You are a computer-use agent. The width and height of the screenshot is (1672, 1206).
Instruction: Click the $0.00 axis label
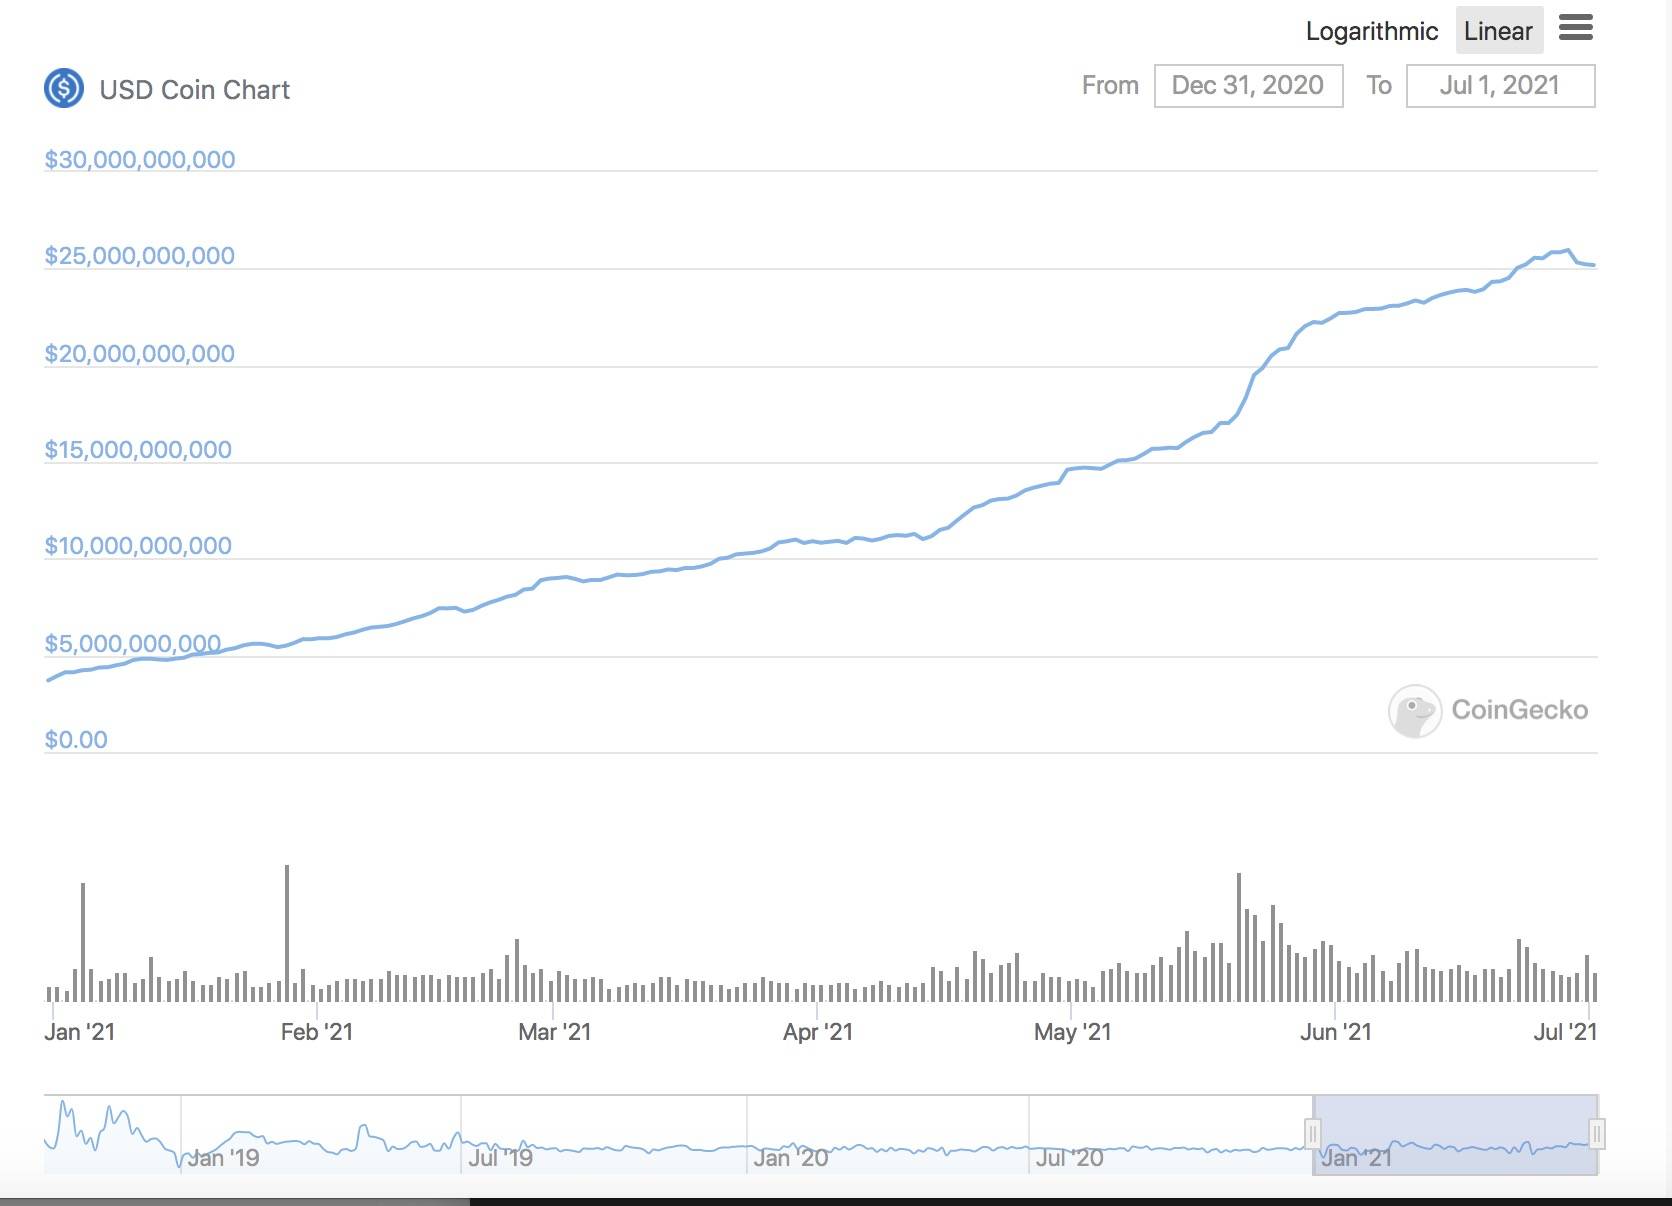[76, 740]
